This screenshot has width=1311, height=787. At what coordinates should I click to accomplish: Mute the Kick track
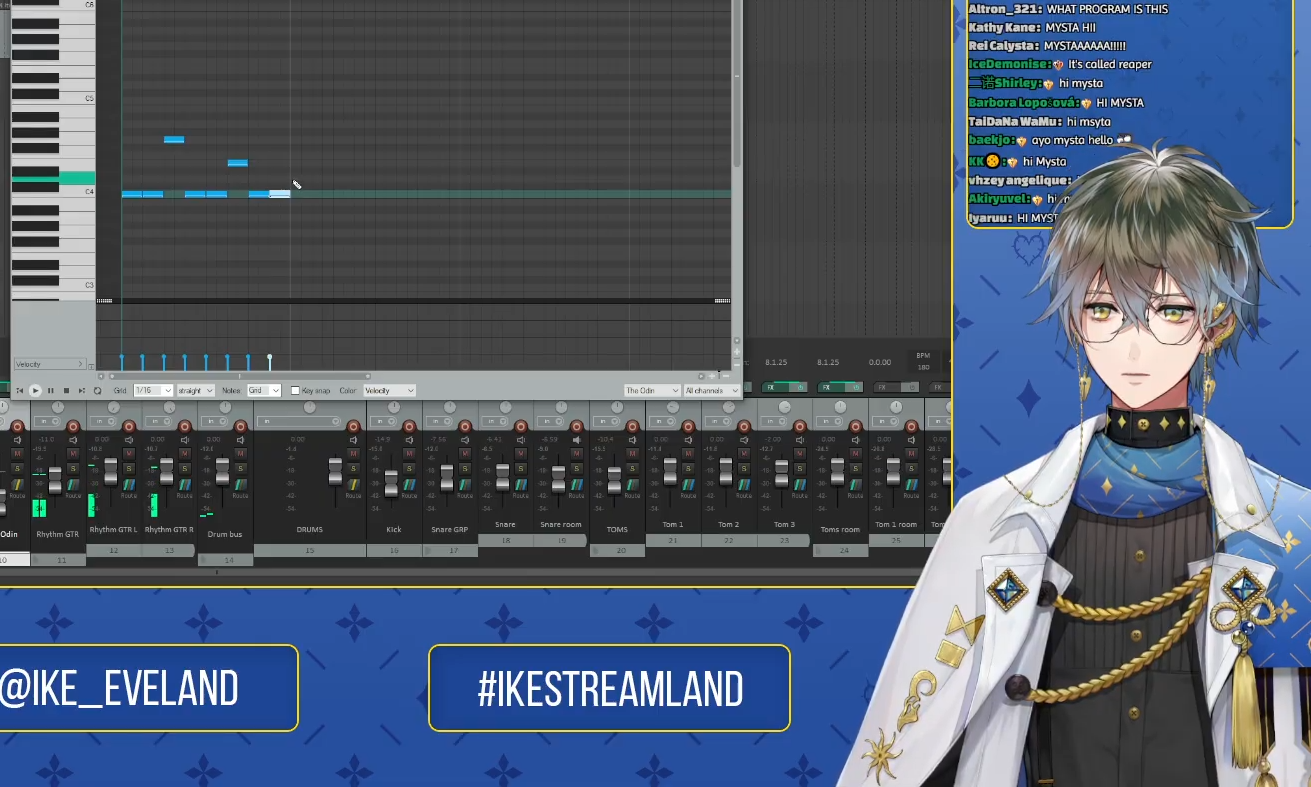pyautogui.click(x=409, y=453)
